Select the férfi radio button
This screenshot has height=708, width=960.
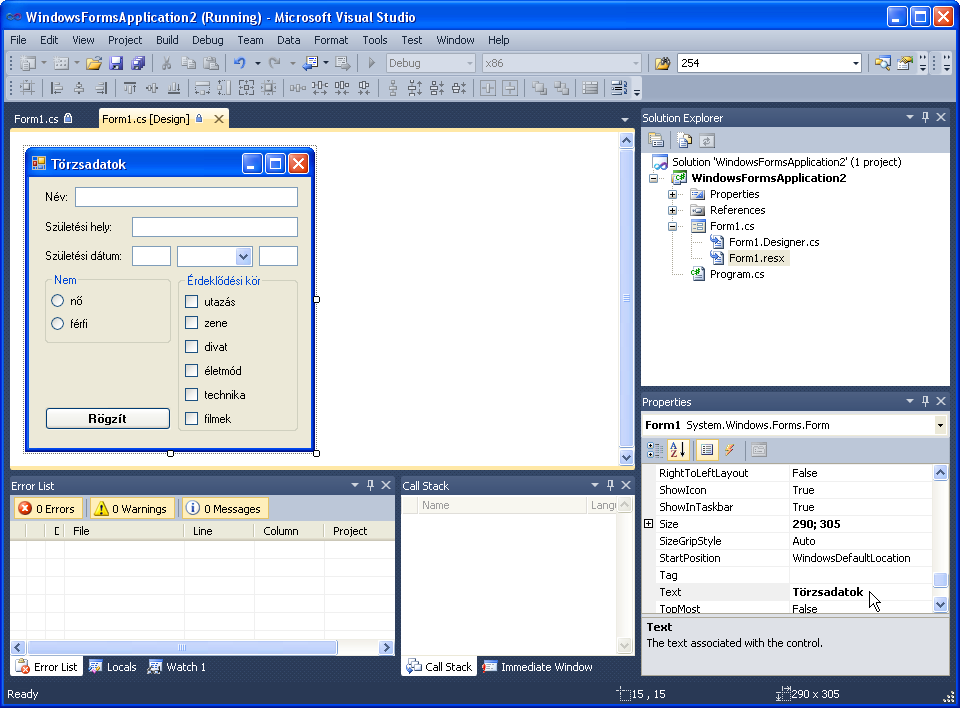click(58, 323)
